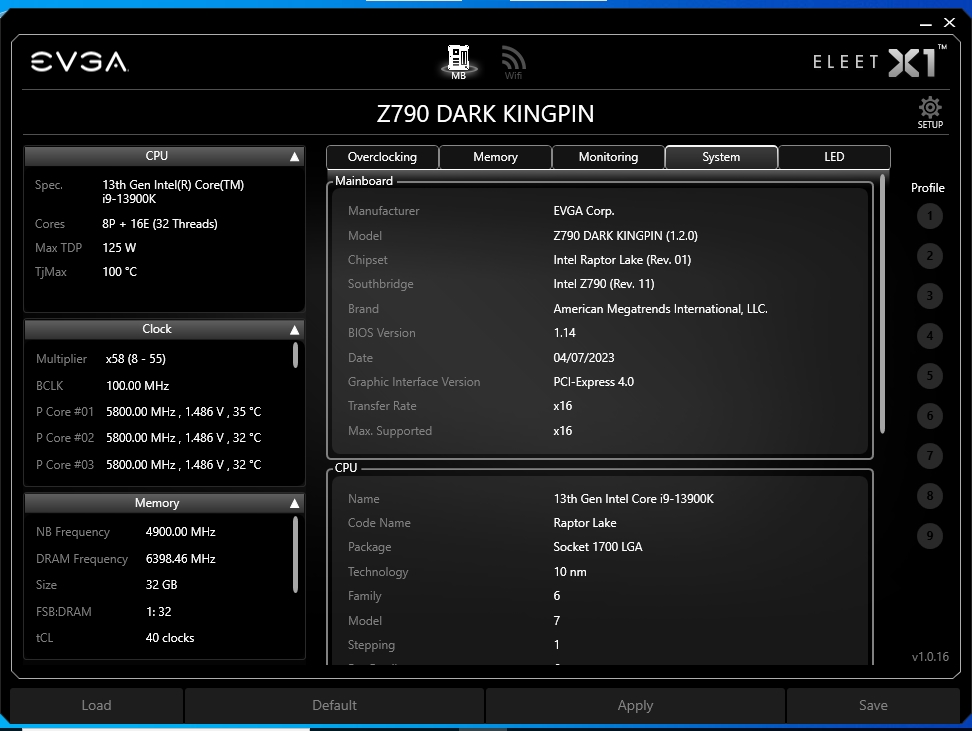972x731 pixels.
Task: Click the Memory panel scrollbar
Action: 295,555
